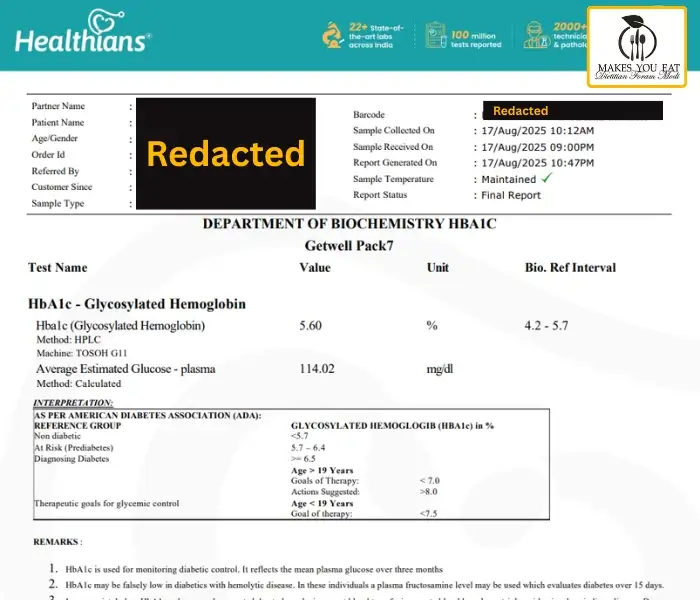700x600 pixels.
Task: Click the Makes You Eat logo
Action: click(x=642, y=52)
